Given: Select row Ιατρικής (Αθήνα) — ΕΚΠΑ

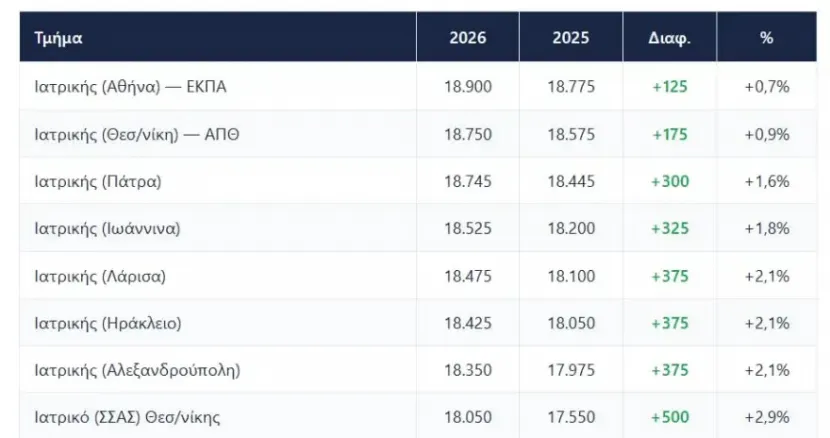Looking at the screenshot, I should (x=418, y=86).
